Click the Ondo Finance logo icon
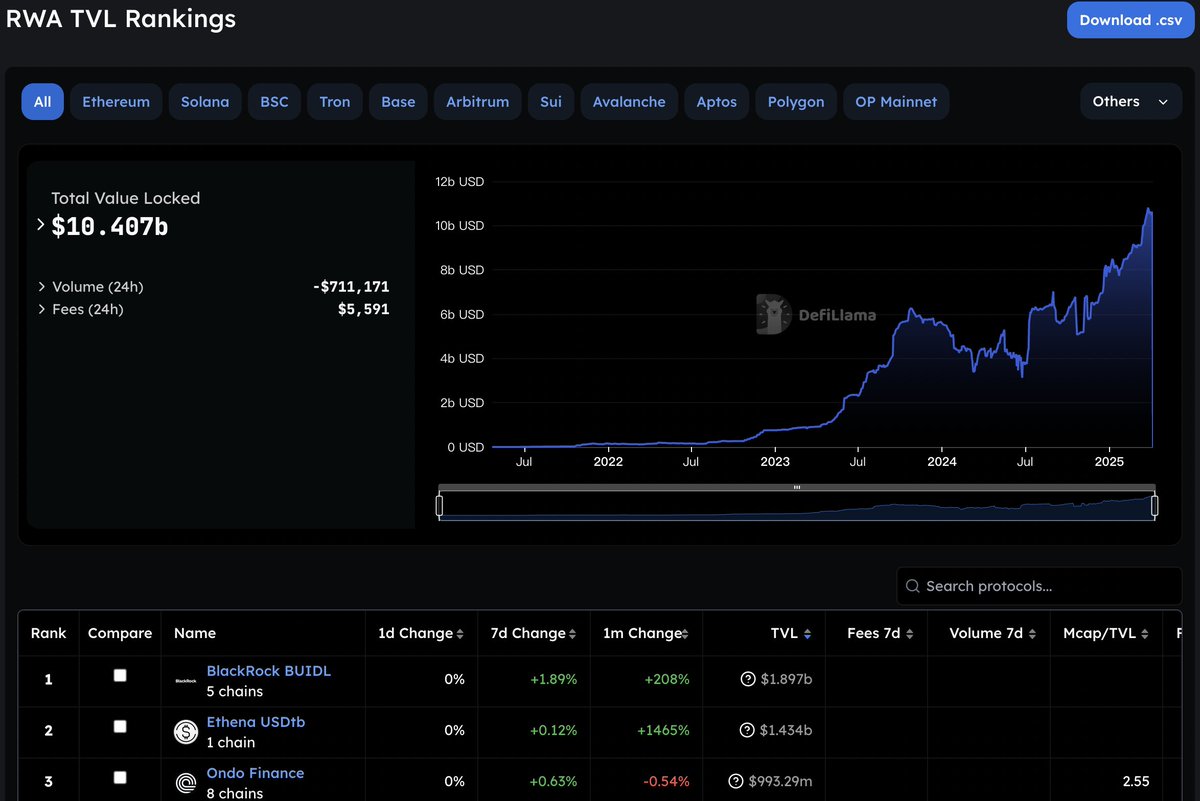Screen dimensions: 1200x801 tap(186, 783)
